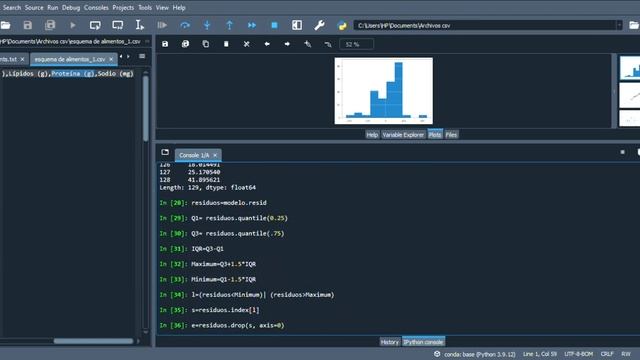Open the Source menu
The image size is (640, 360).
tap(34, 7)
